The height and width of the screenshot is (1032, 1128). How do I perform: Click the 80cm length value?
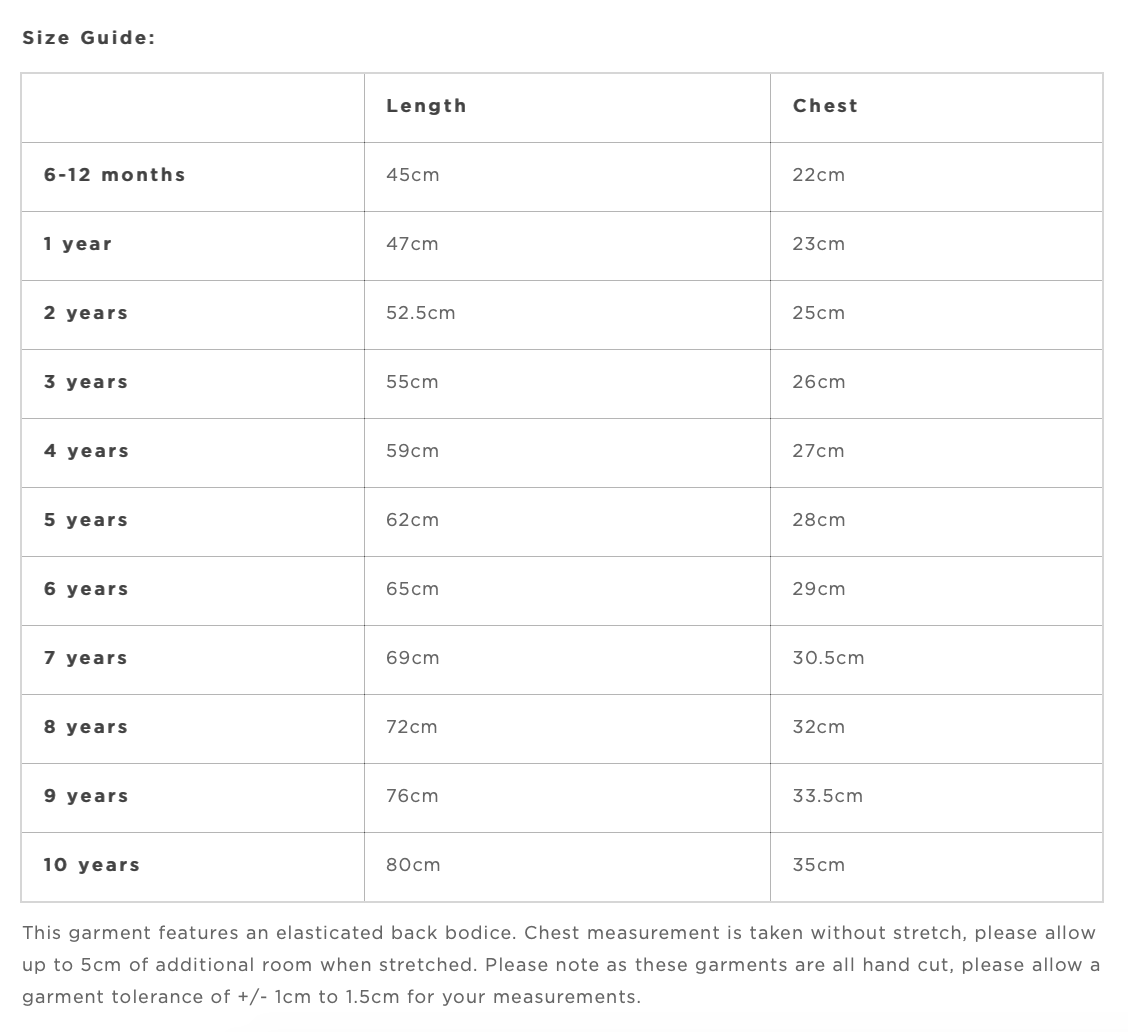coord(413,865)
